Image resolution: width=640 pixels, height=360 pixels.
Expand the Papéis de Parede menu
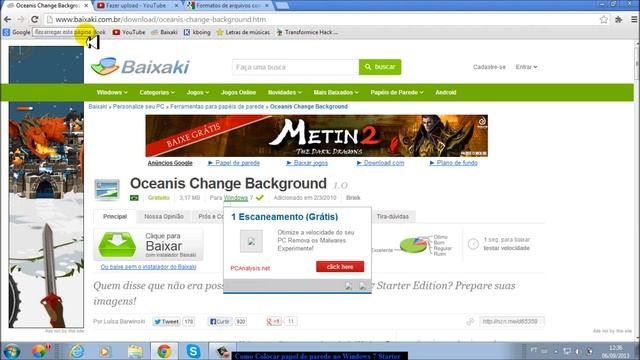point(397,93)
